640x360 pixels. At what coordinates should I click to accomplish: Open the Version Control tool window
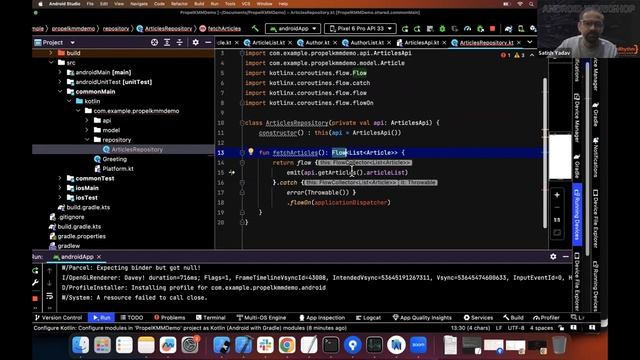58,318
